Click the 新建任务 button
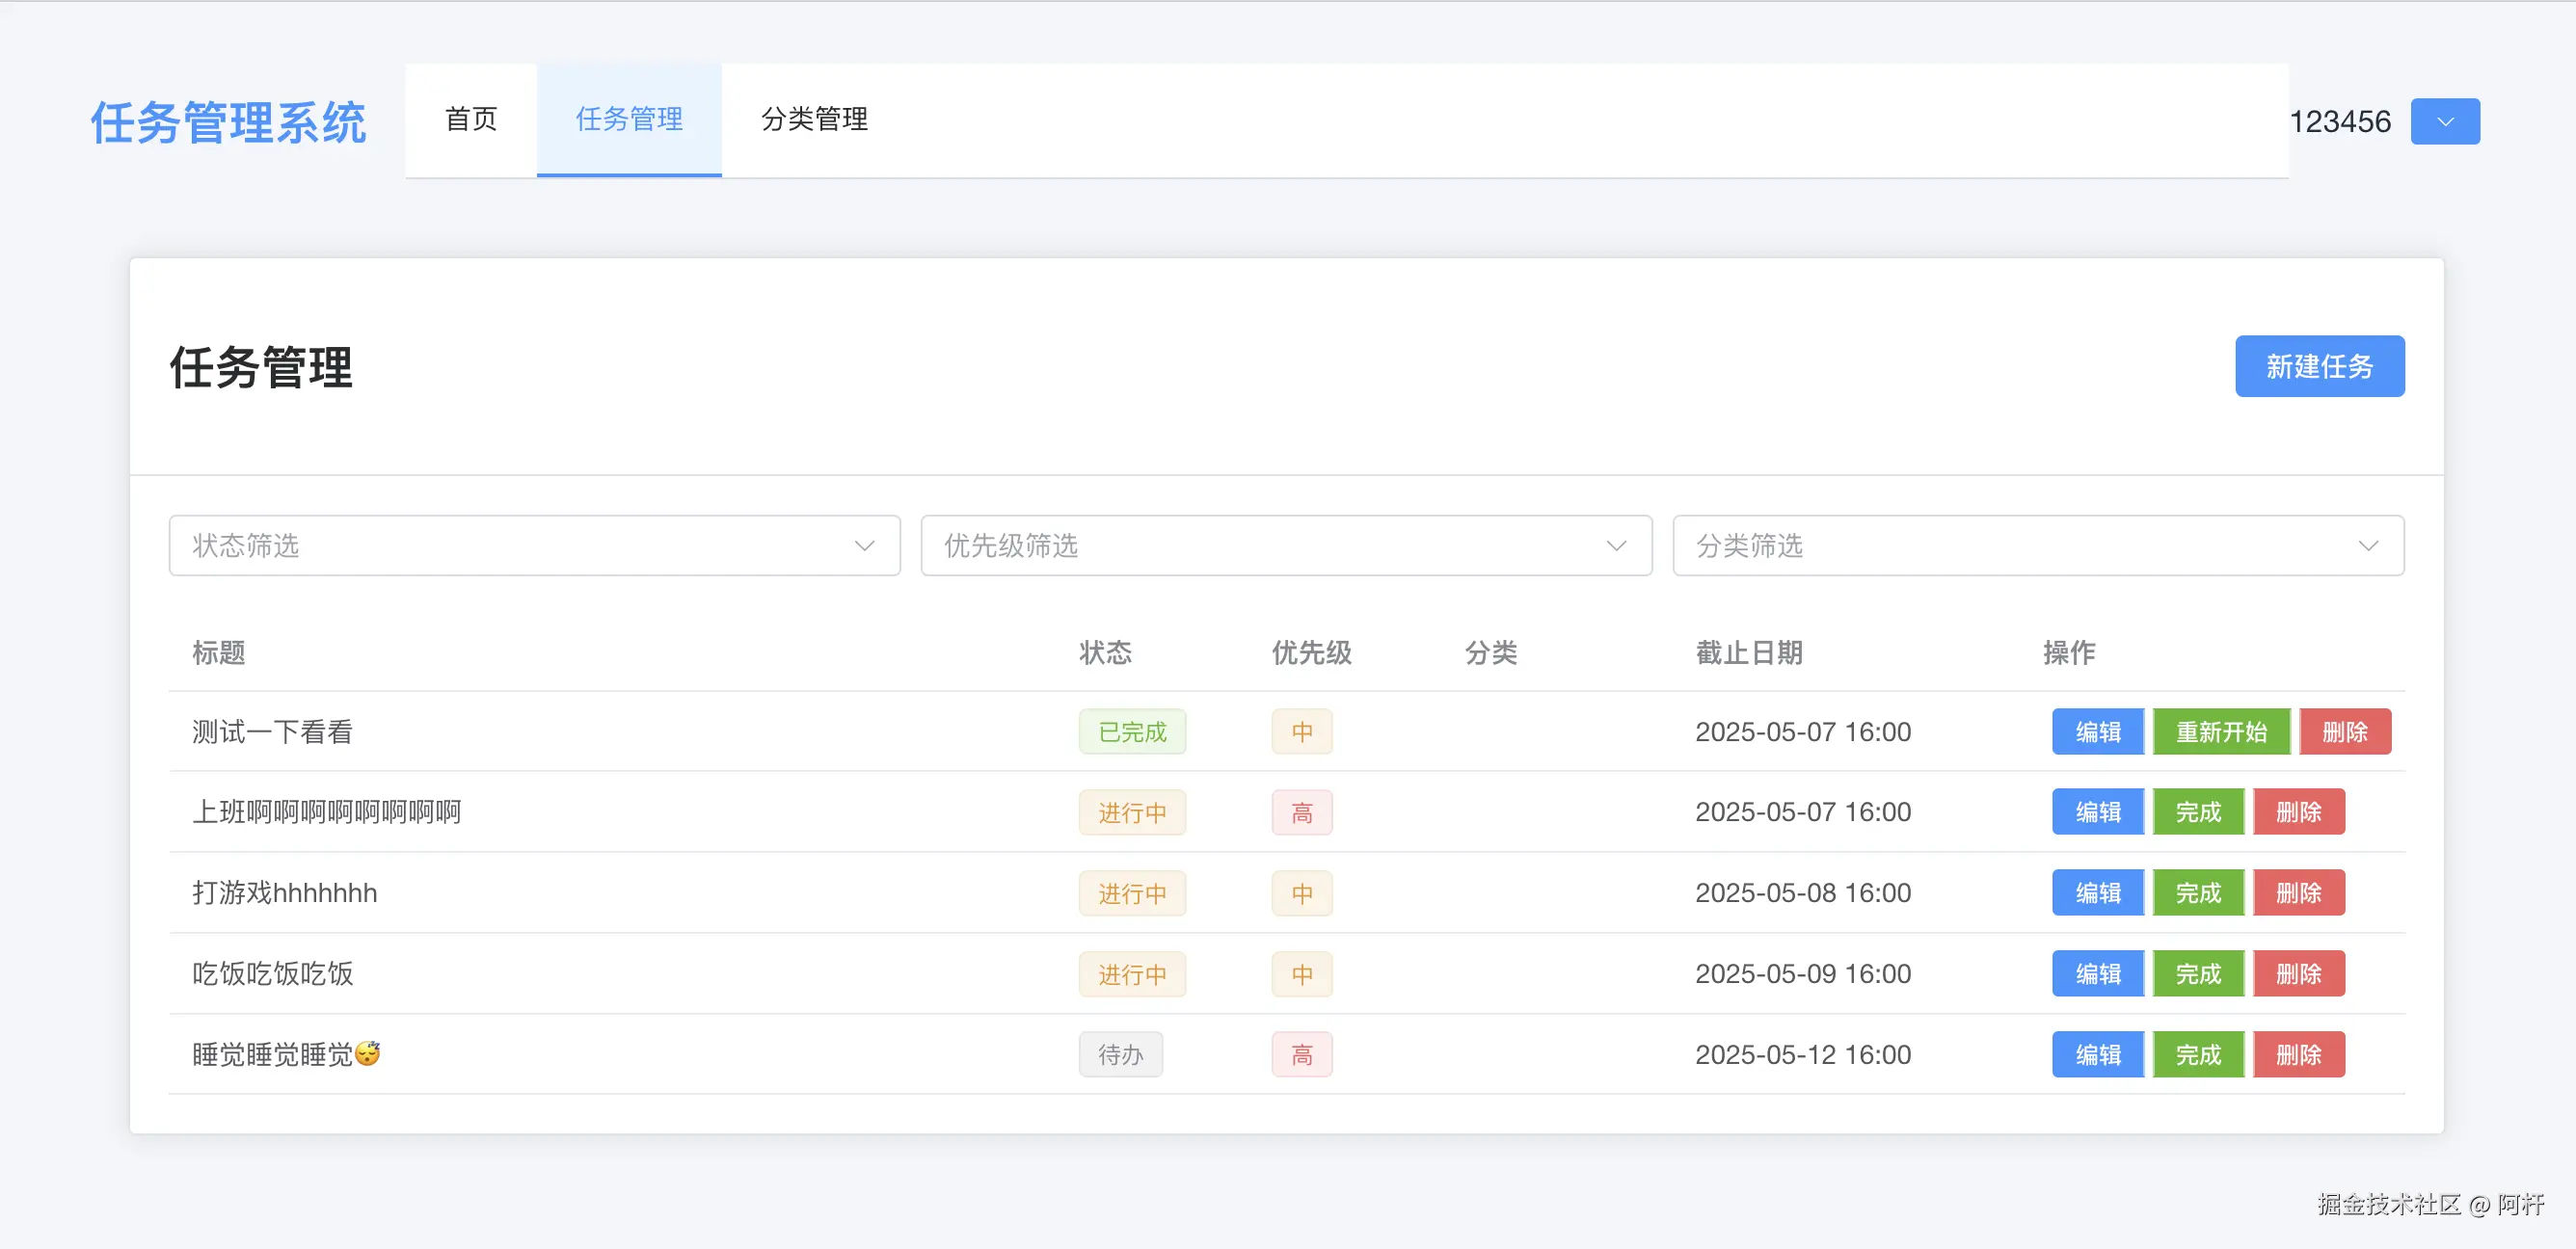The height and width of the screenshot is (1249, 2576). pyautogui.click(x=2318, y=366)
